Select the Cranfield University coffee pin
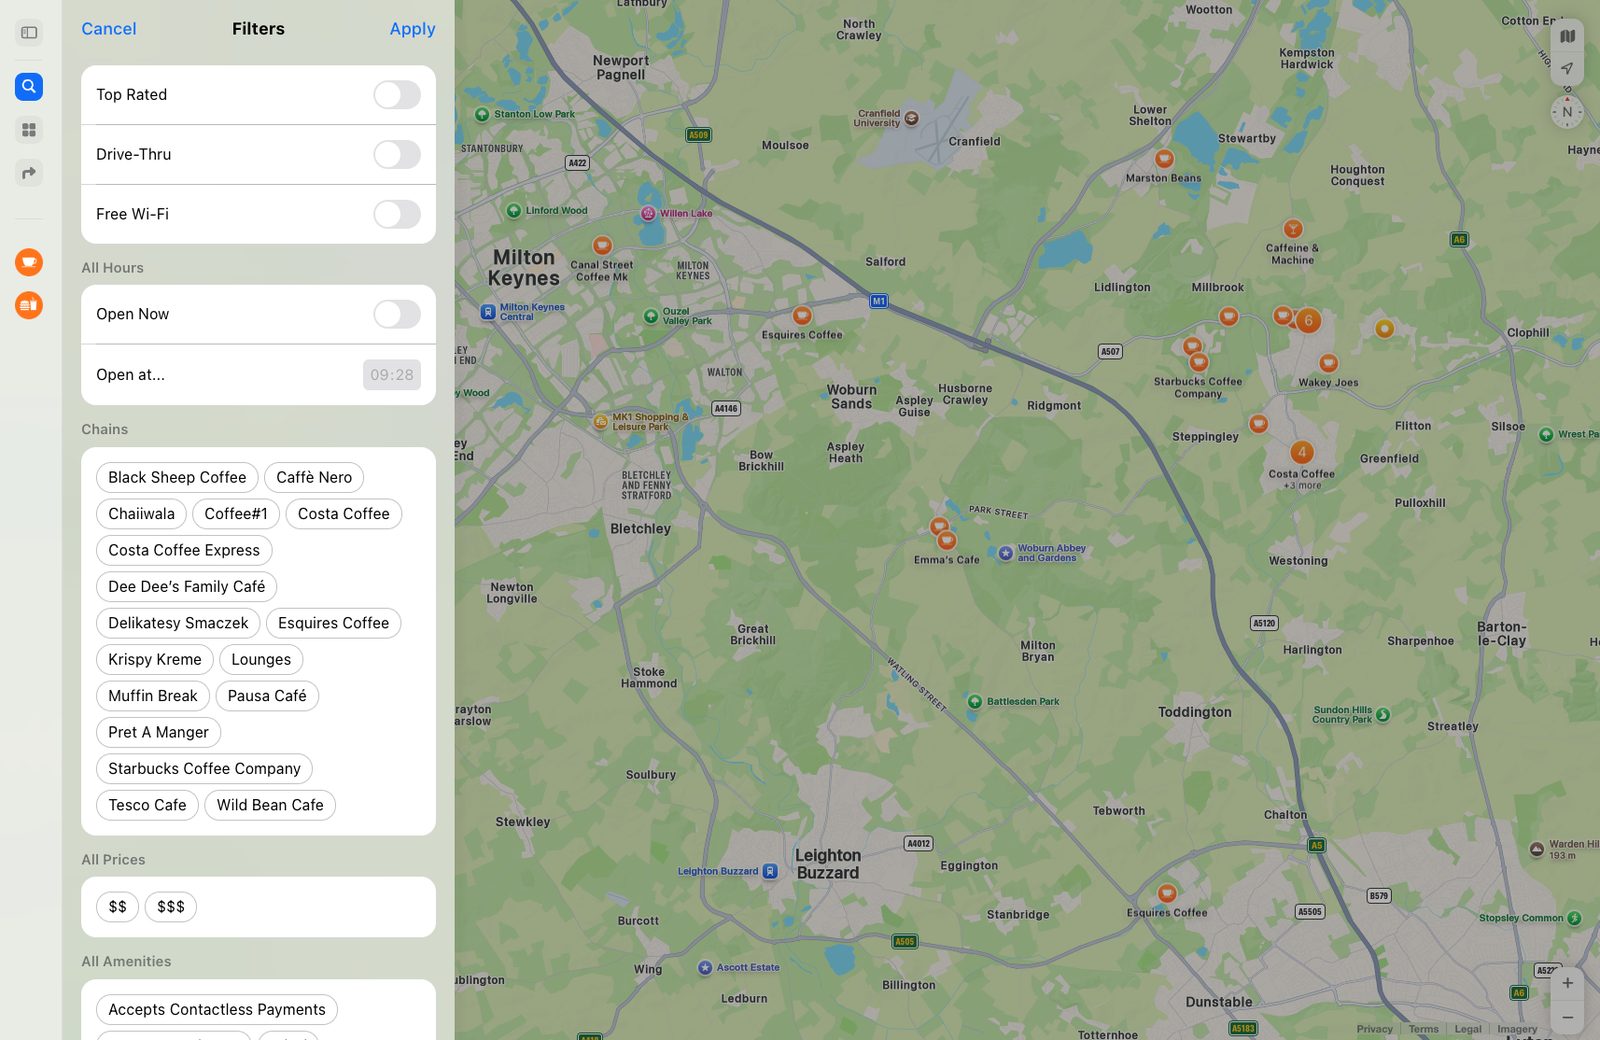1600x1040 pixels. coord(911,118)
